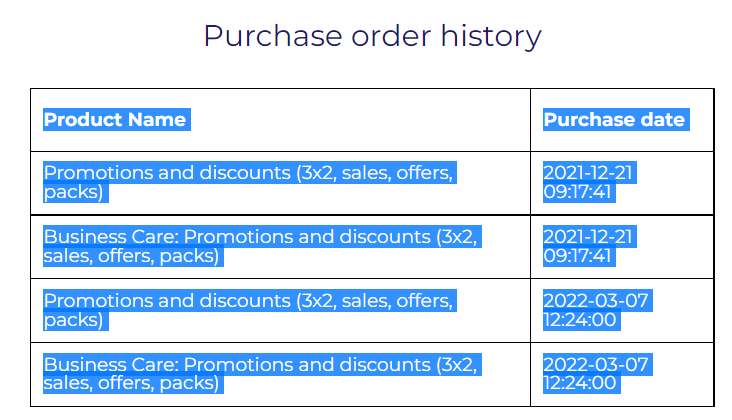732x420 pixels.
Task: Click "sales, offers, packs)" line in second data row
Action: point(131,255)
